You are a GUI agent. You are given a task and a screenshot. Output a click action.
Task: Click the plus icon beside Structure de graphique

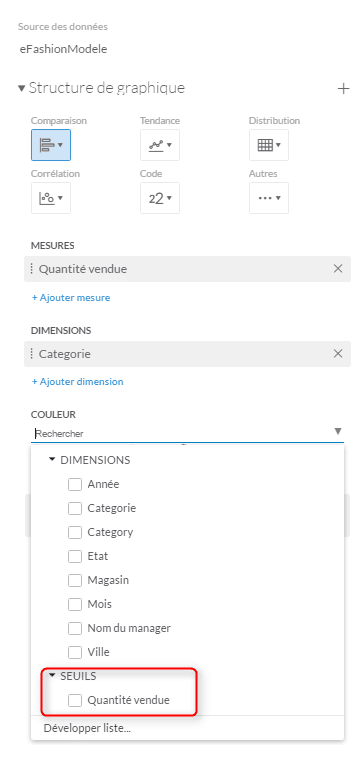pyautogui.click(x=343, y=89)
